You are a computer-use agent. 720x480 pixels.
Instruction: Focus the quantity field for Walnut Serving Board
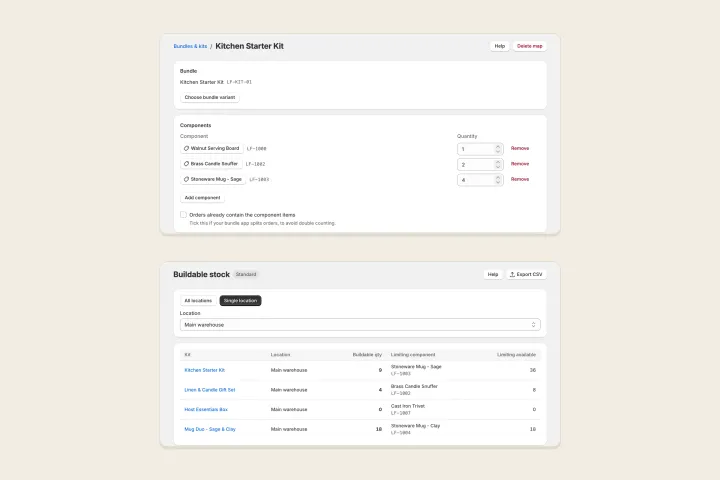click(x=480, y=149)
